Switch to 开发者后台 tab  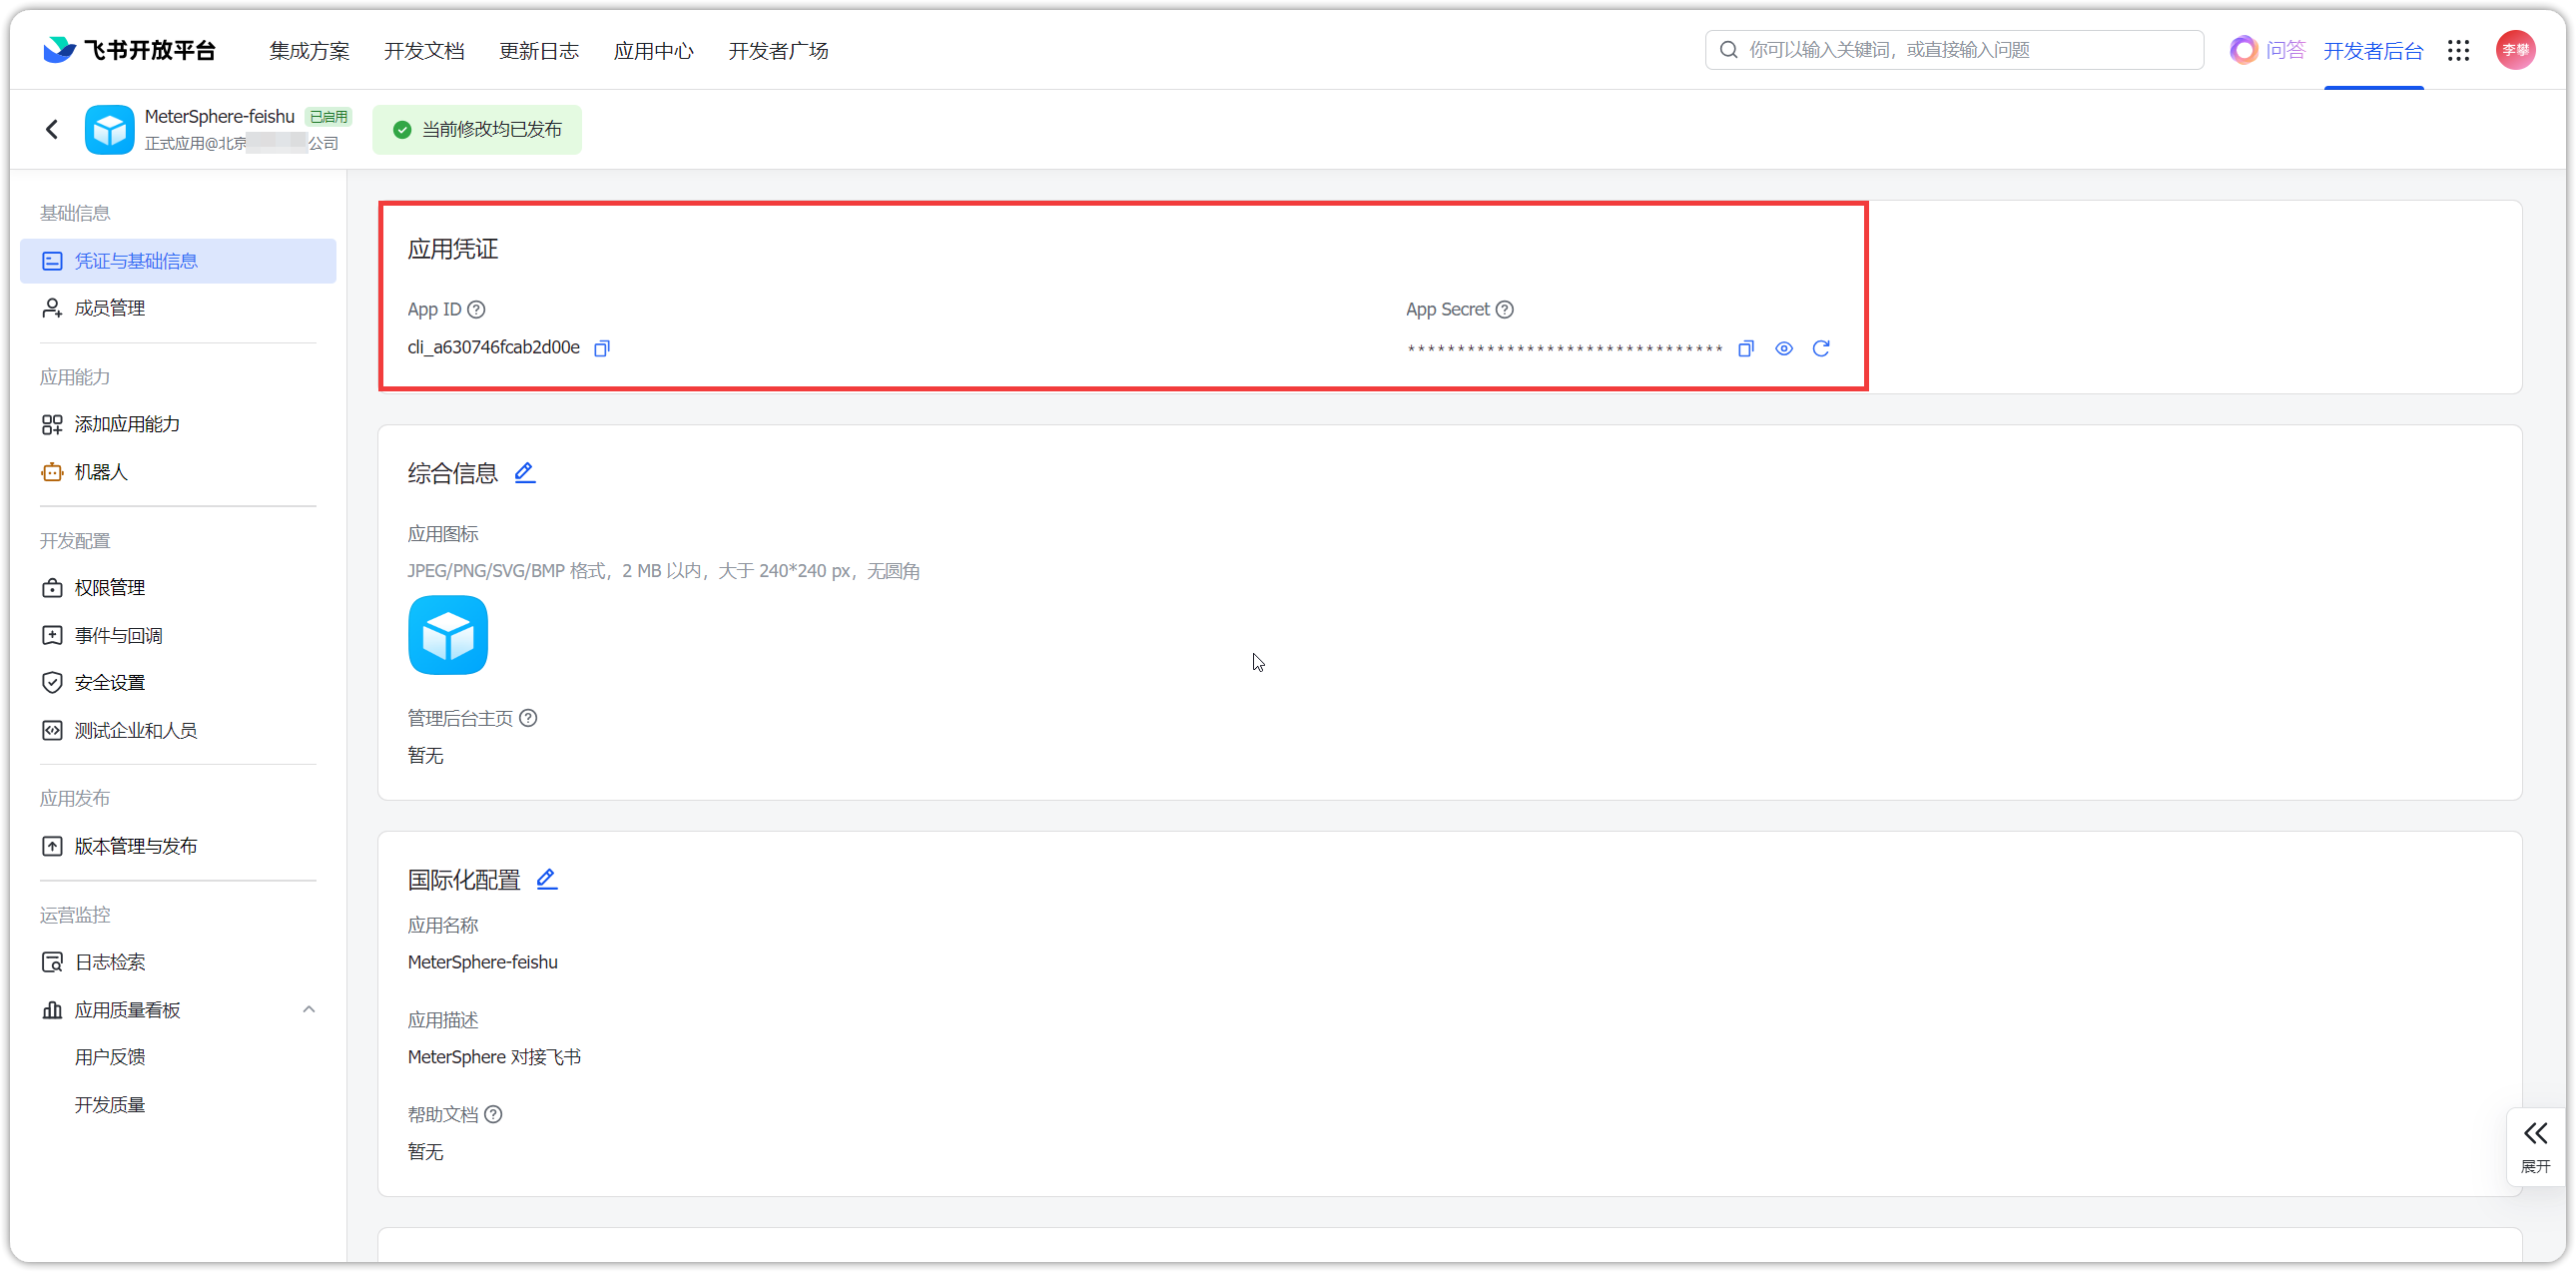pos(2374,51)
